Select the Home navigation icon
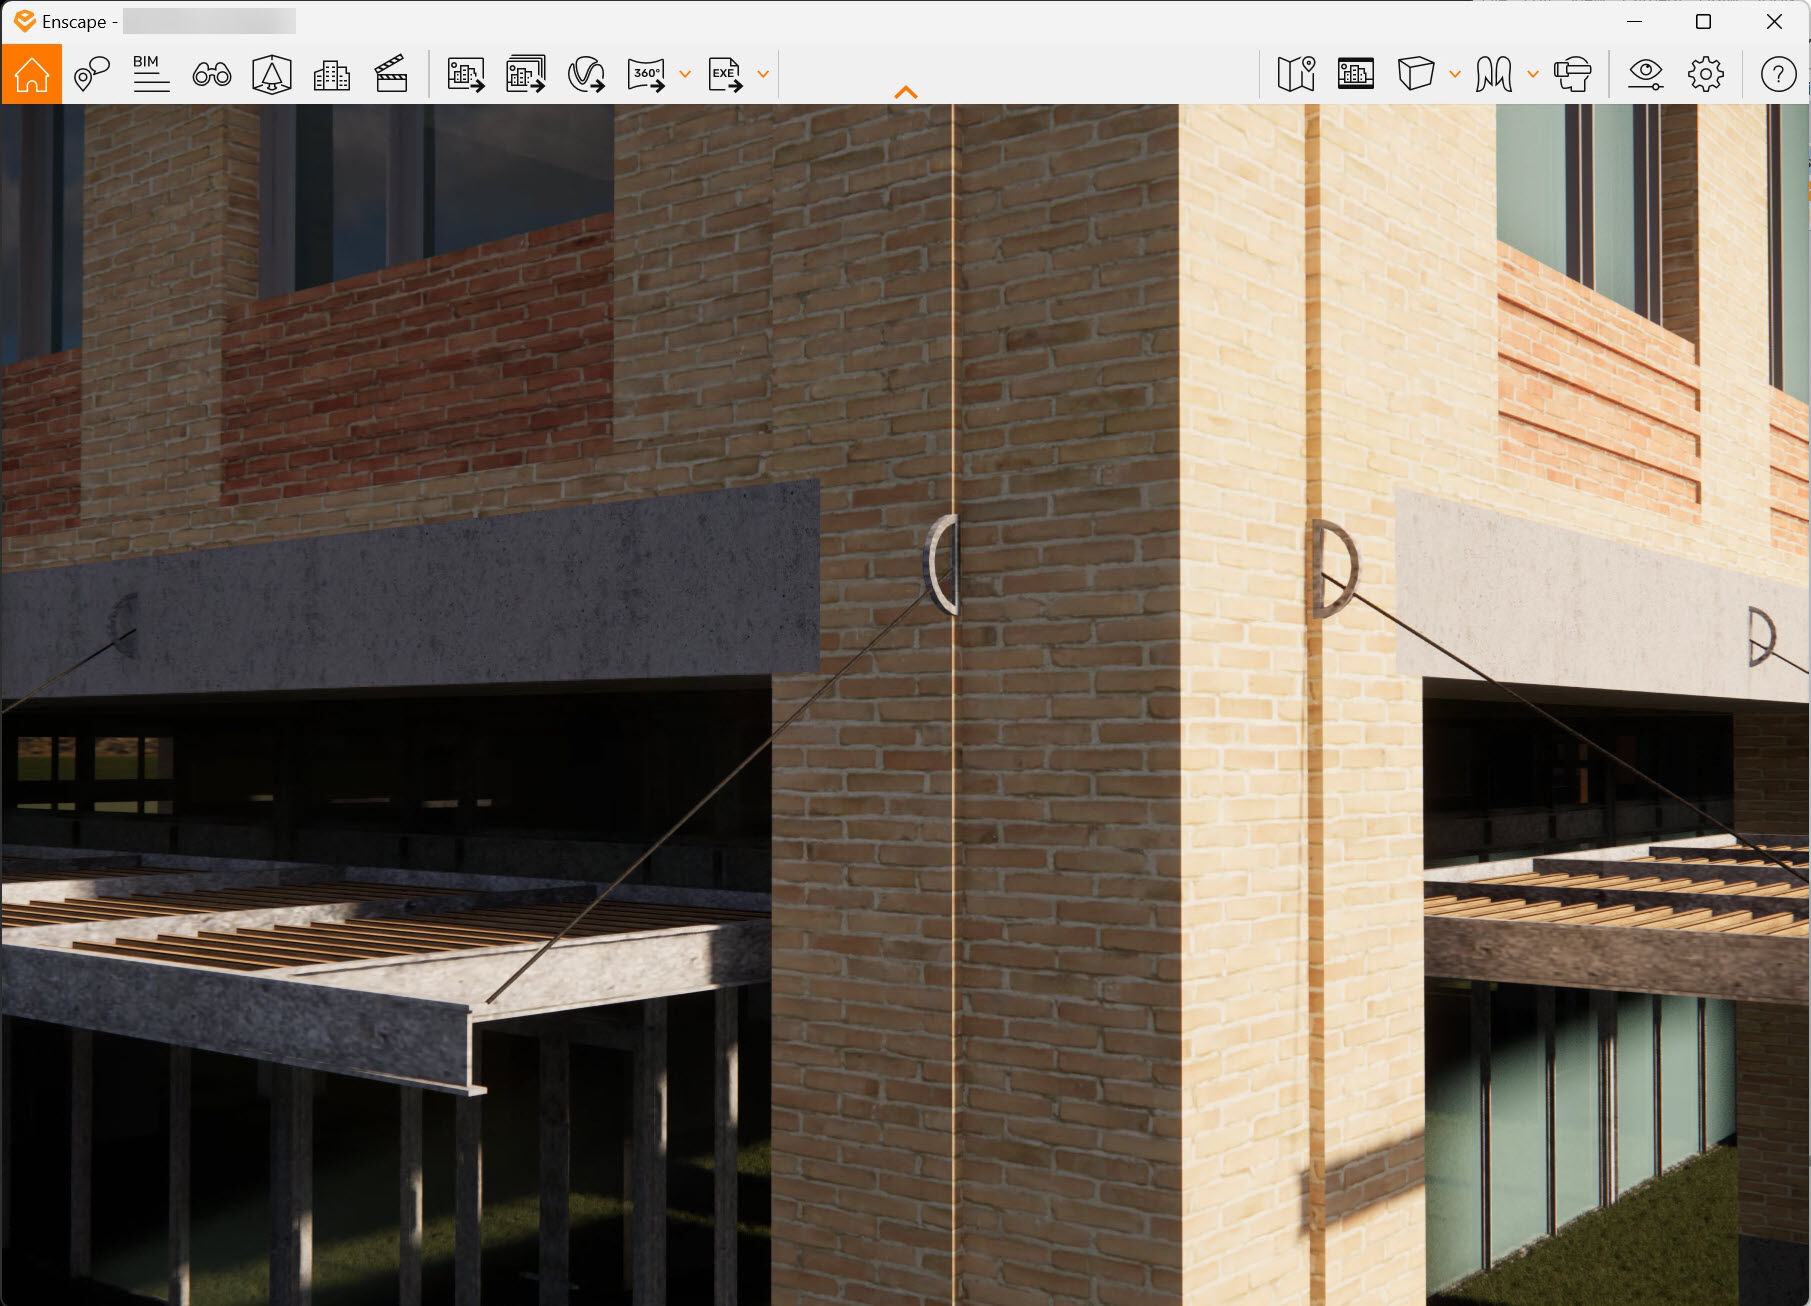Viewport: 1811px width, 1306px height. 31,73
